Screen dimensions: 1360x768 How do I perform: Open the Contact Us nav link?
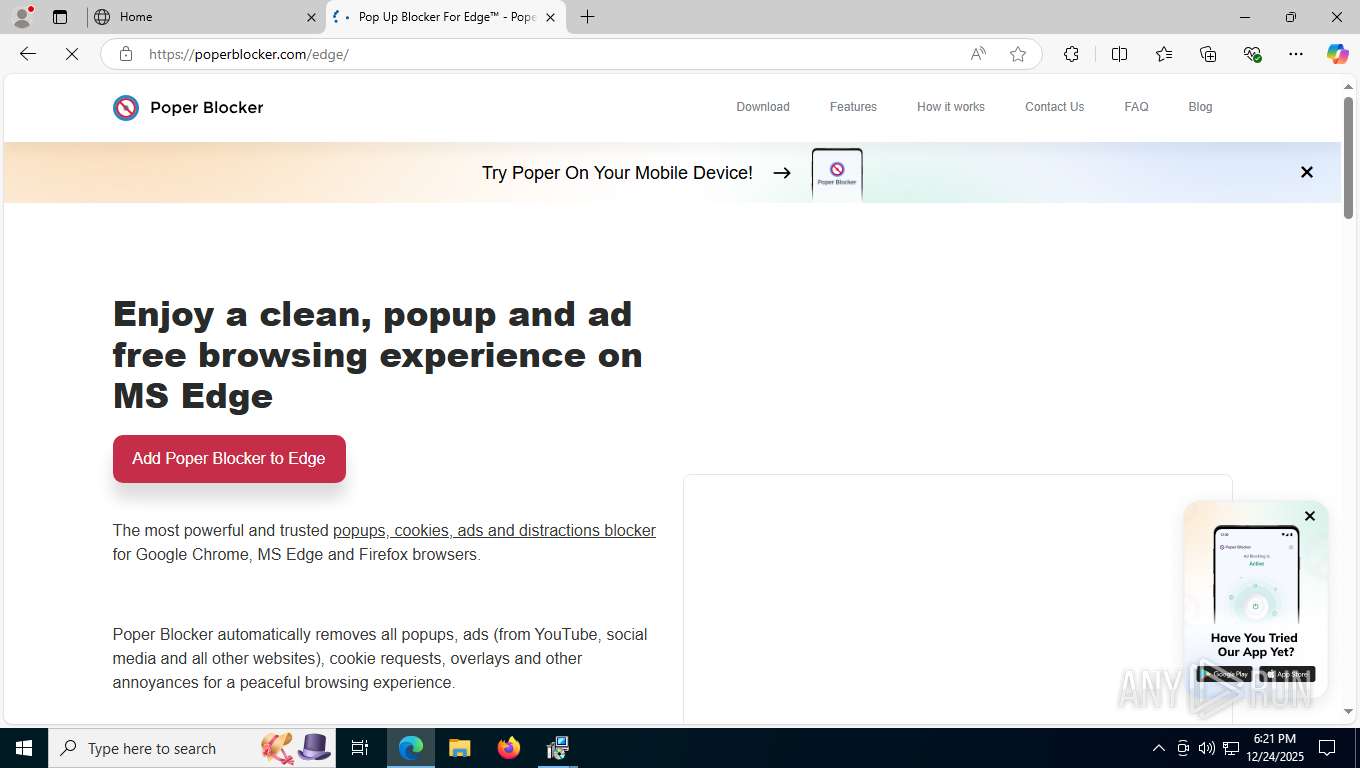[1054, 107]
